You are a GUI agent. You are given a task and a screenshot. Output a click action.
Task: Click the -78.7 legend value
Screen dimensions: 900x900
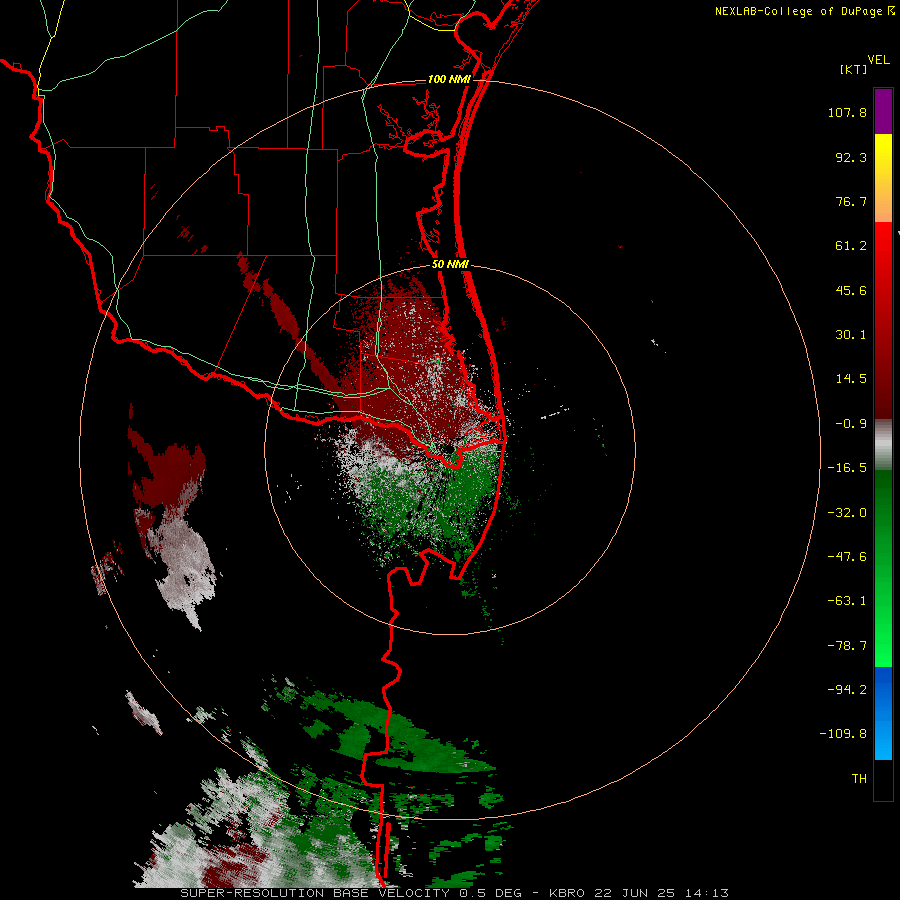coord(847,646)
